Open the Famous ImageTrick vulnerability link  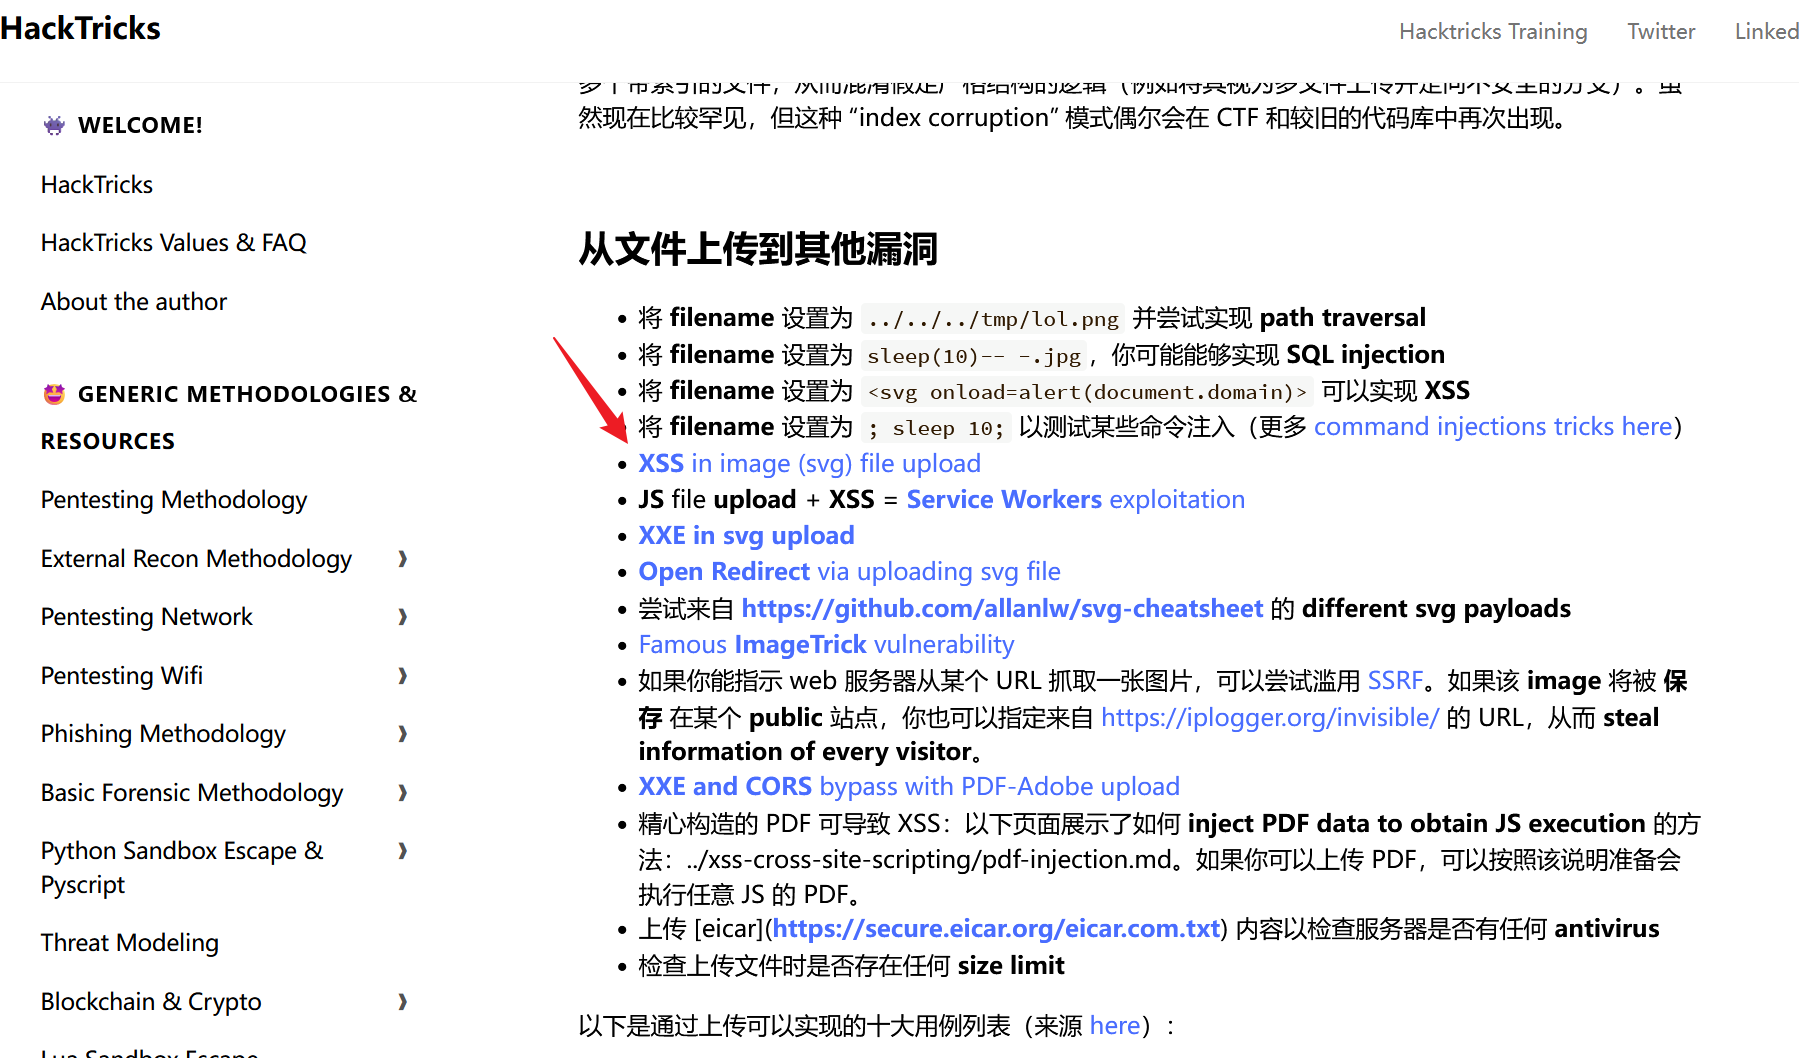[826, 645]
